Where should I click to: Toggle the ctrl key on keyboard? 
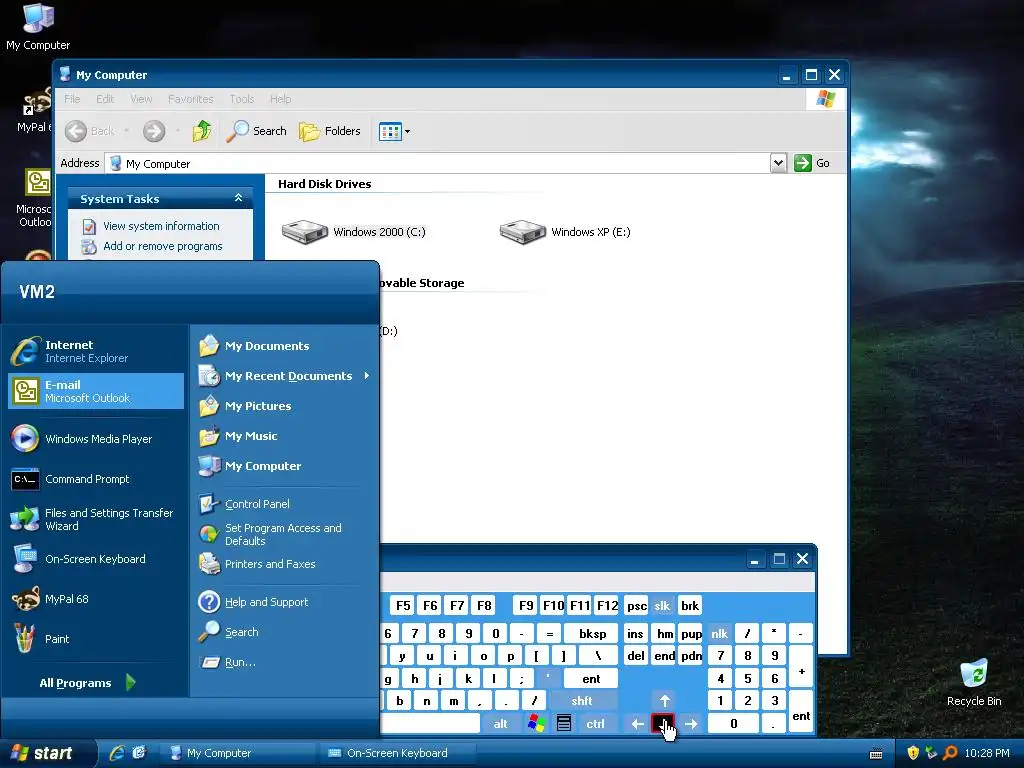[x=596, y=723]
